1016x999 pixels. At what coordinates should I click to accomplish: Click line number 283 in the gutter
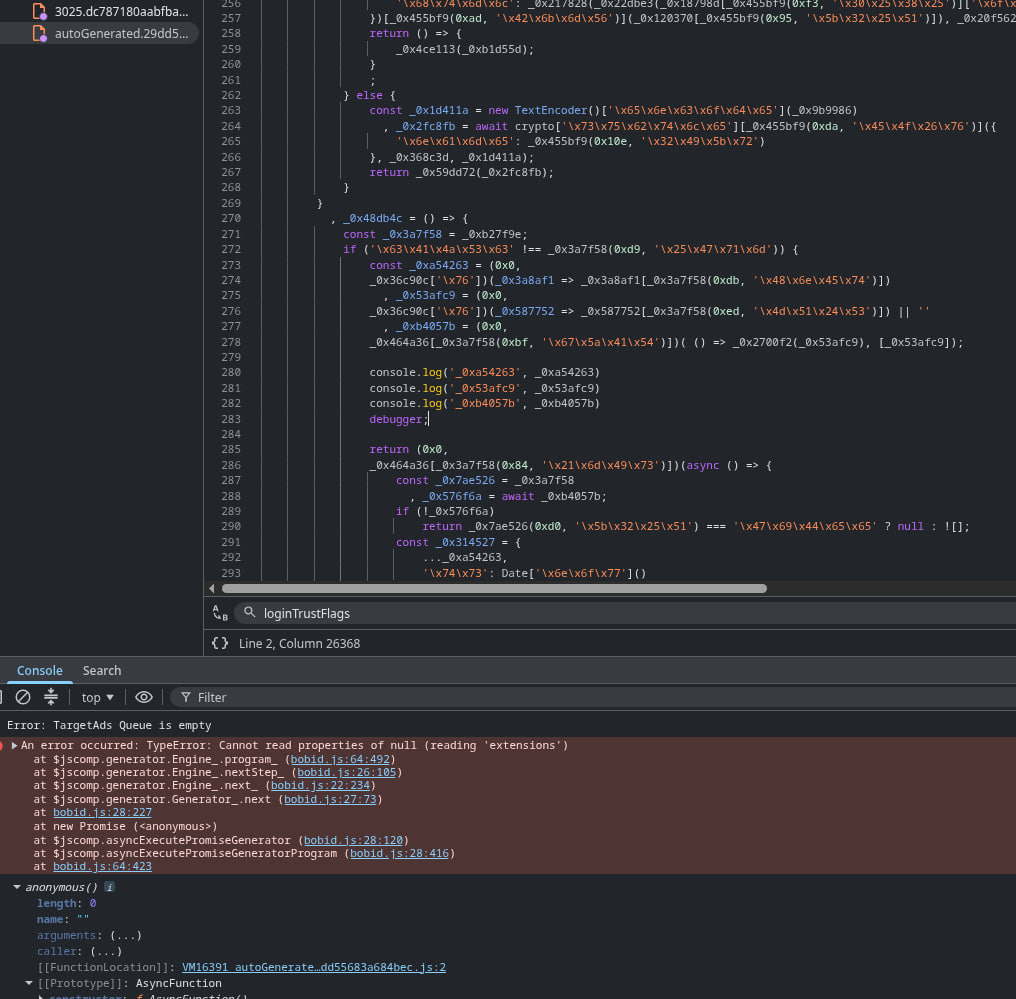[x=231, y=419]
